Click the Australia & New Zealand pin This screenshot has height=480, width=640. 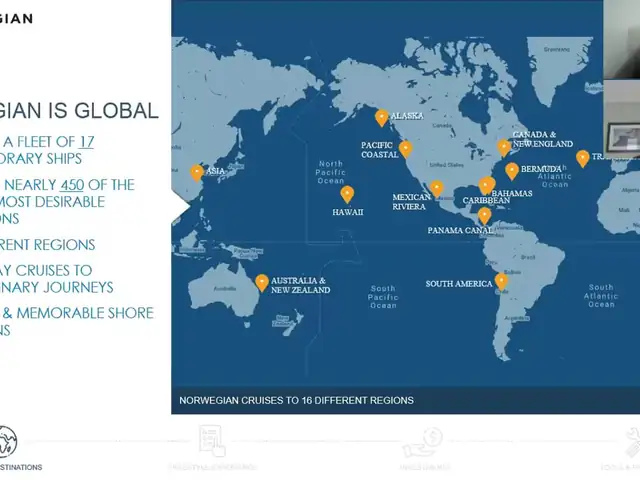click(262, 283)
